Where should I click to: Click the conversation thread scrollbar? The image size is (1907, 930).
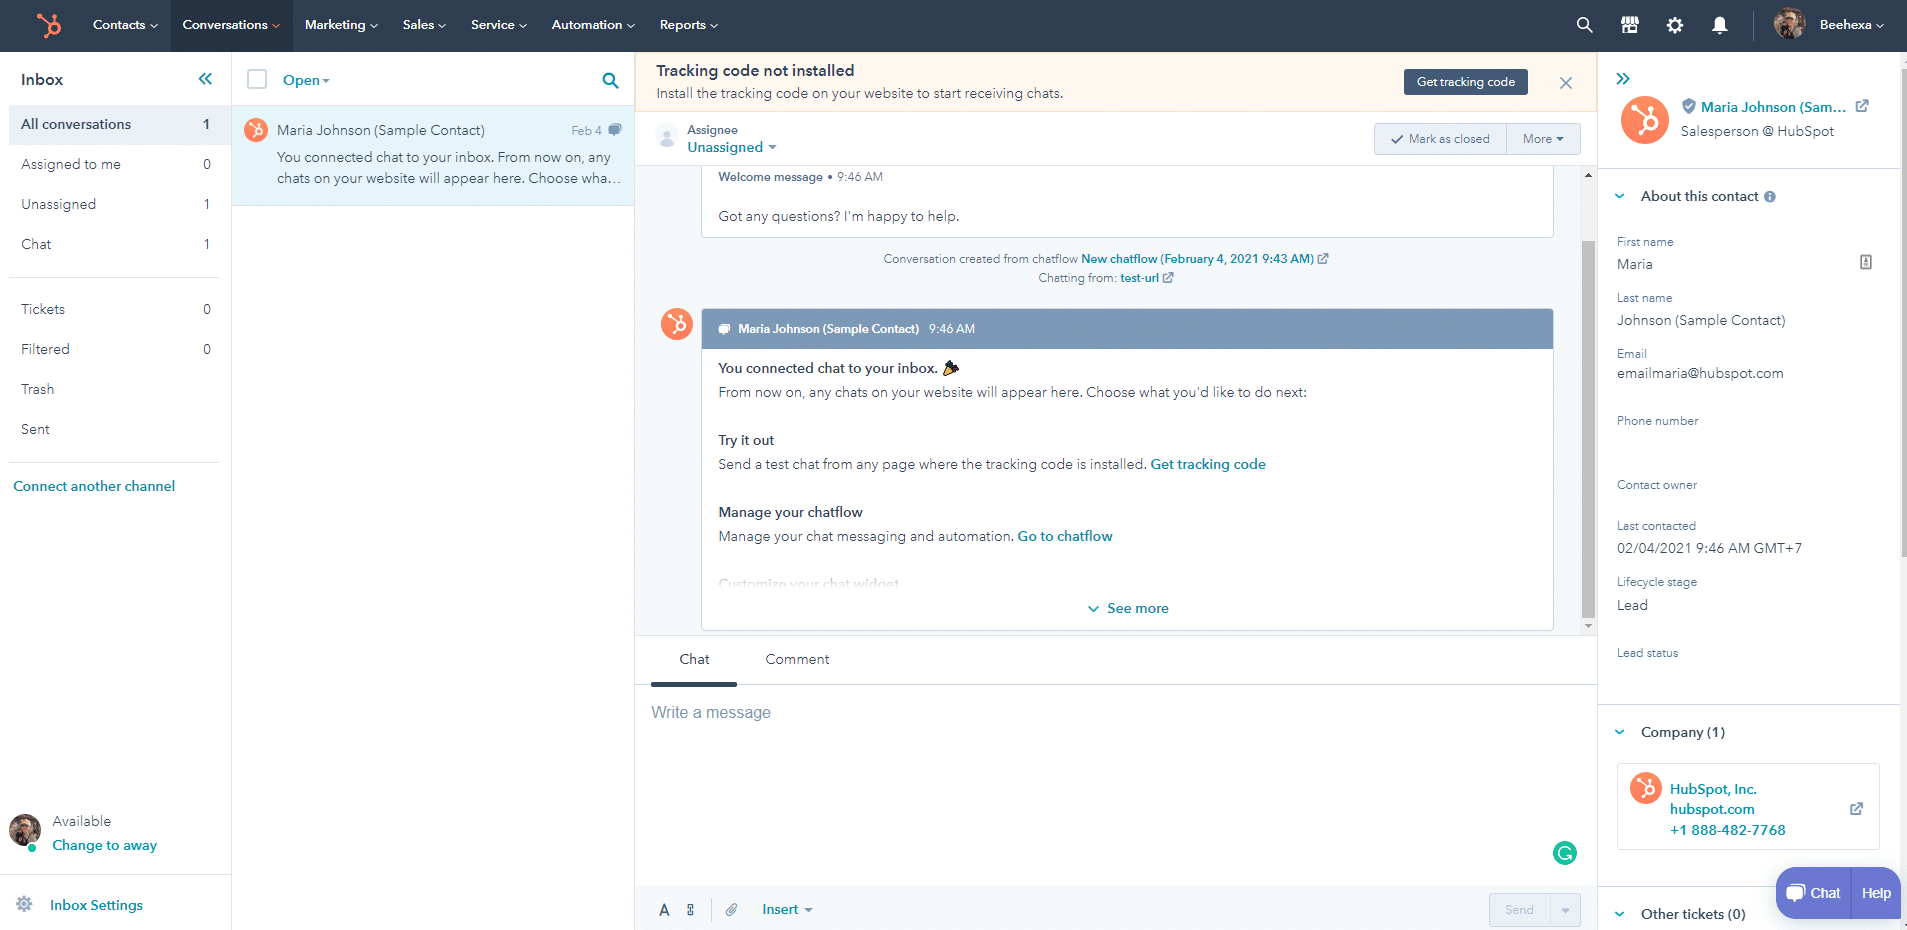pos(1588,430)
